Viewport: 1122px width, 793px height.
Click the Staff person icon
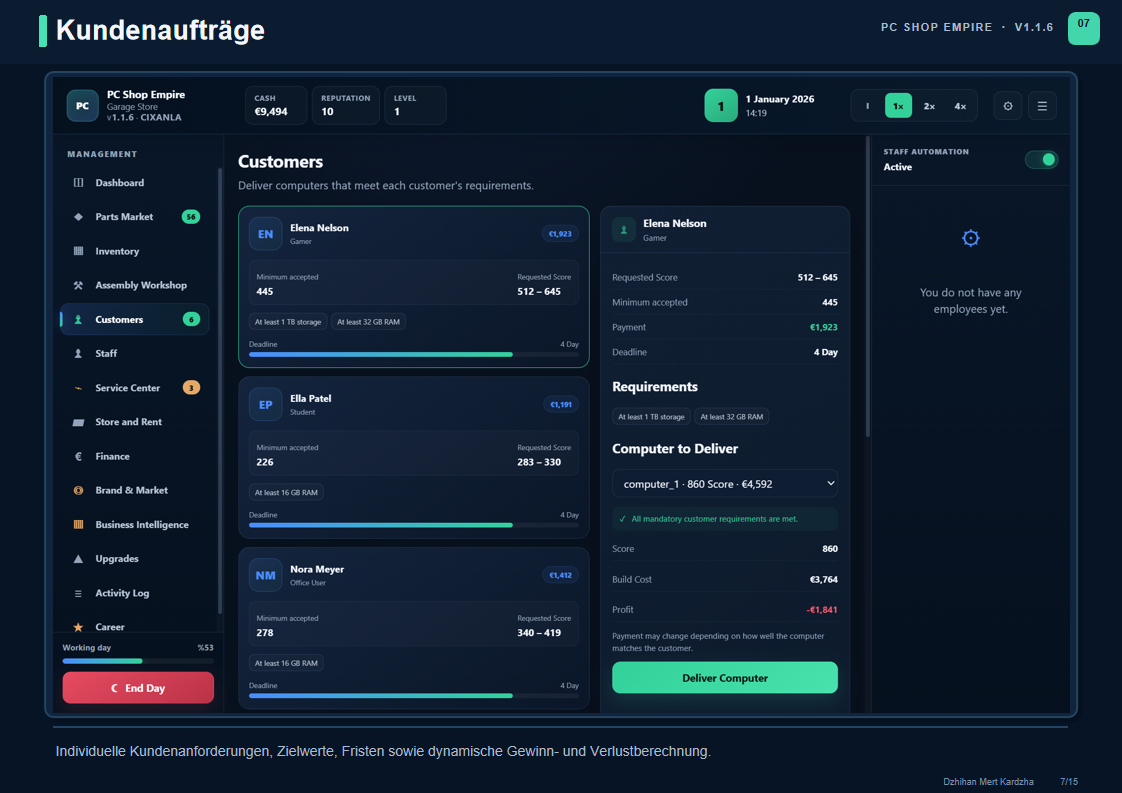(79, 354)
